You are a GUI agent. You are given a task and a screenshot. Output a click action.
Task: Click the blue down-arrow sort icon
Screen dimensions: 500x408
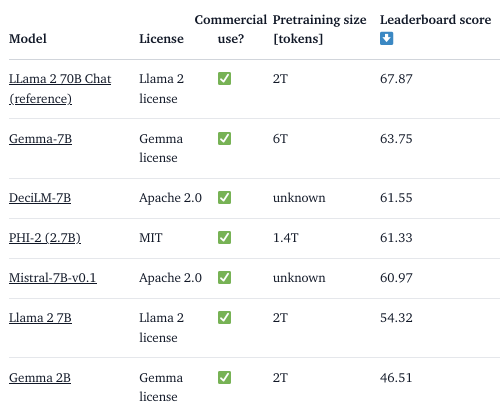[x=386, y=38]
